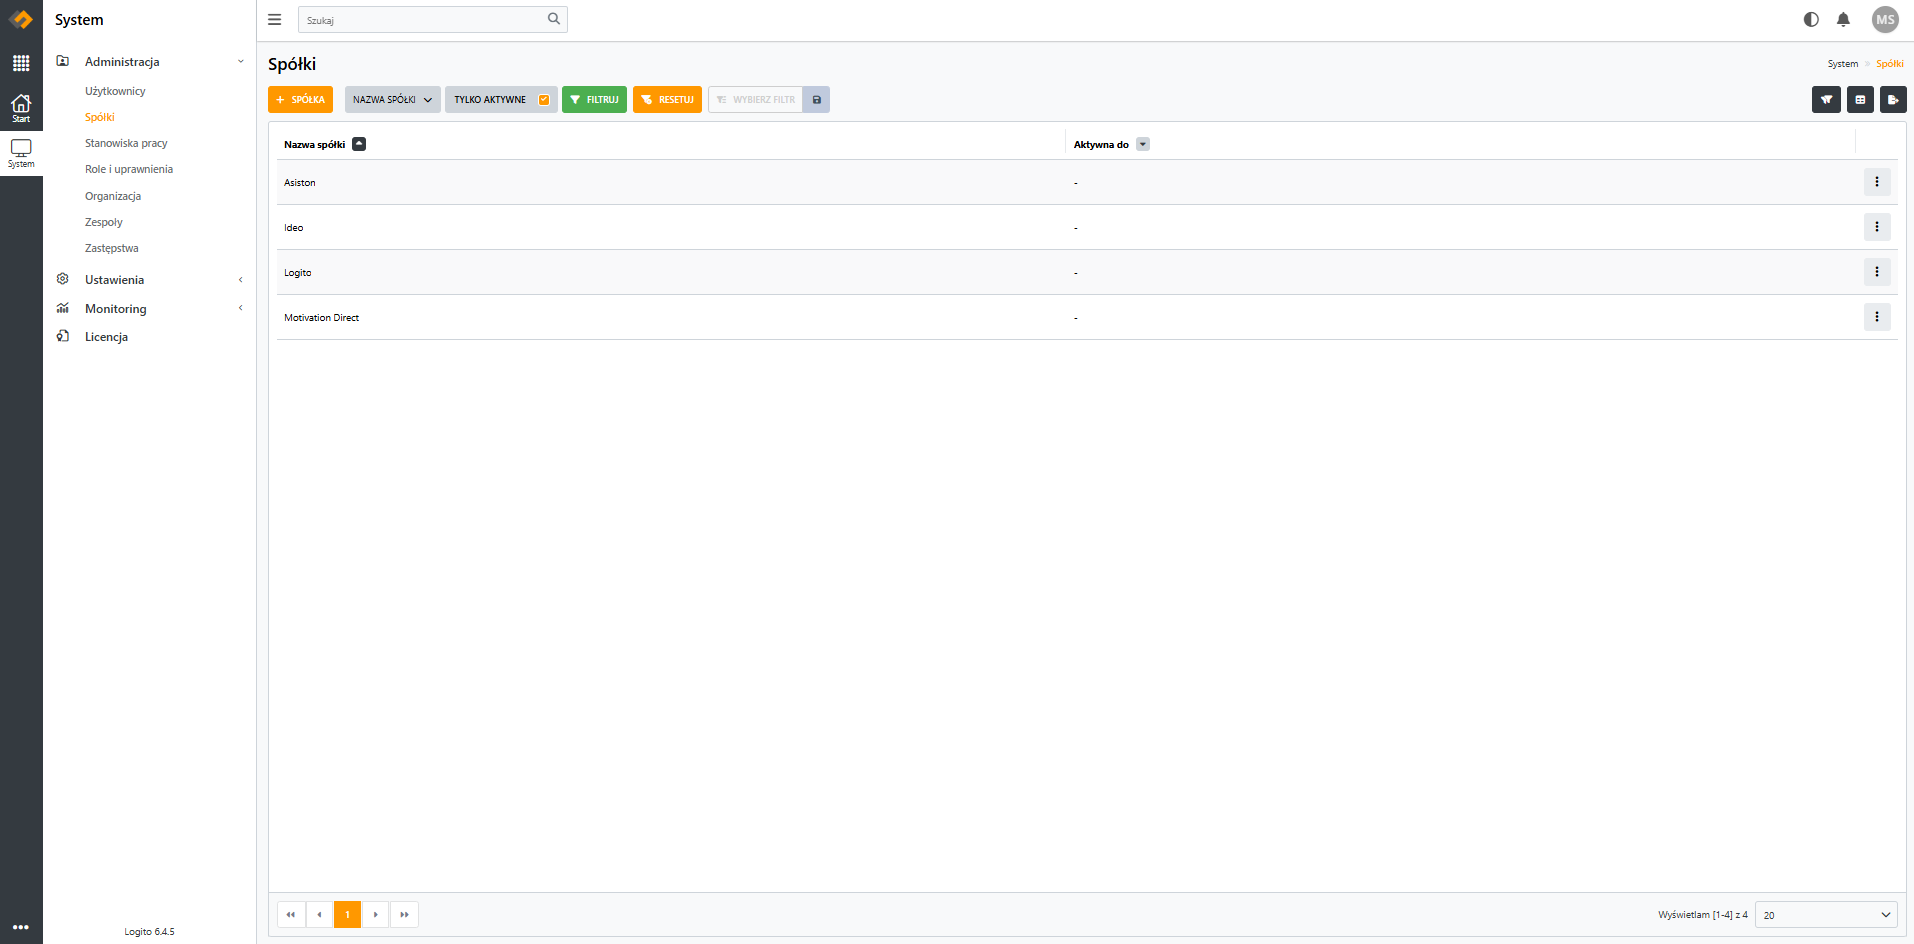Open Role i uprawnienia
1914x944 pixels.
129,169
